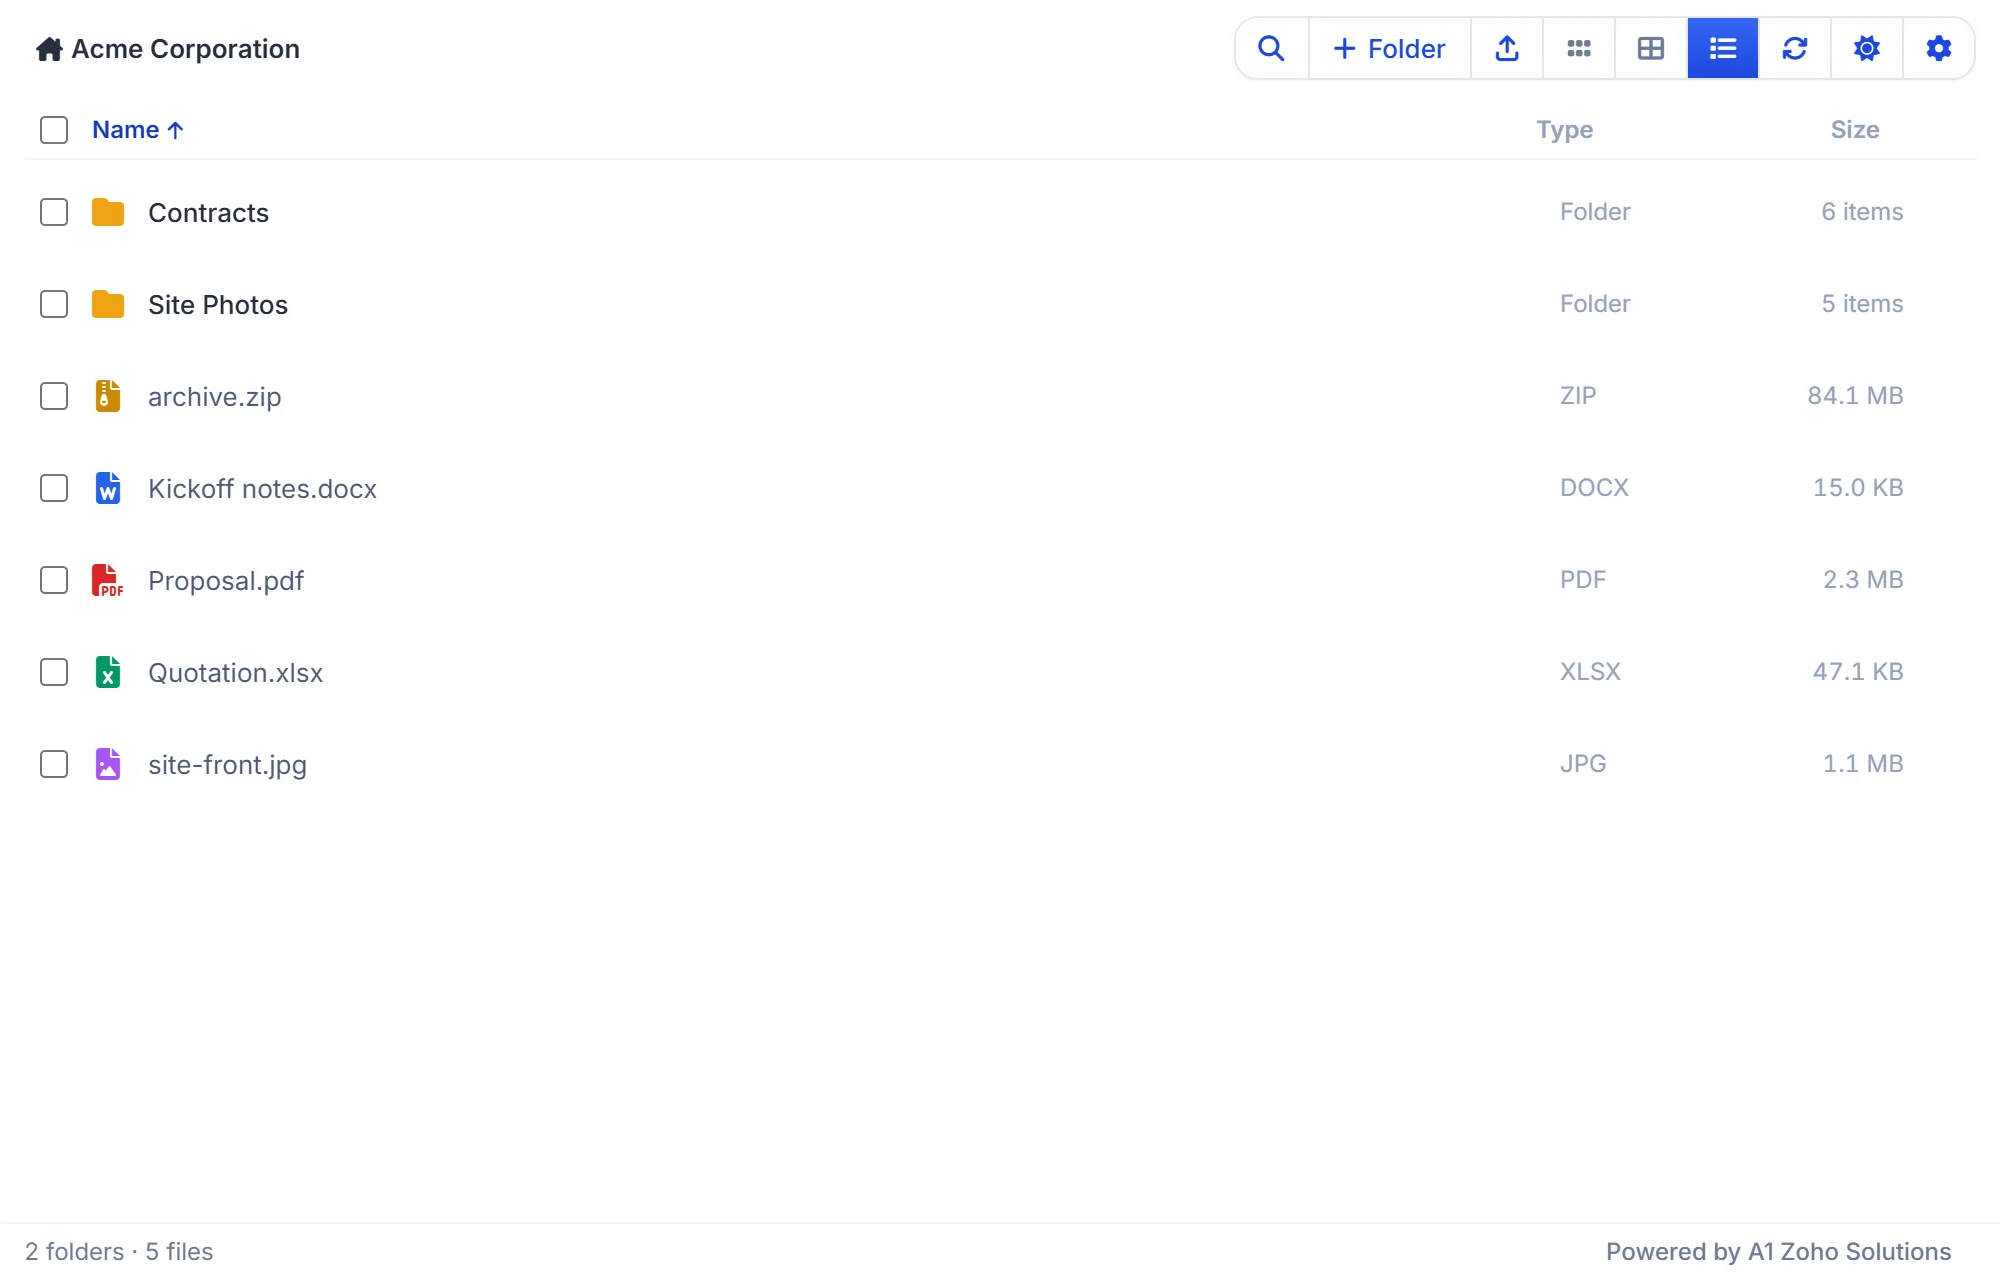Switch to large tile table view
2000x1280 pixels.
click(x=1651, y=48)
